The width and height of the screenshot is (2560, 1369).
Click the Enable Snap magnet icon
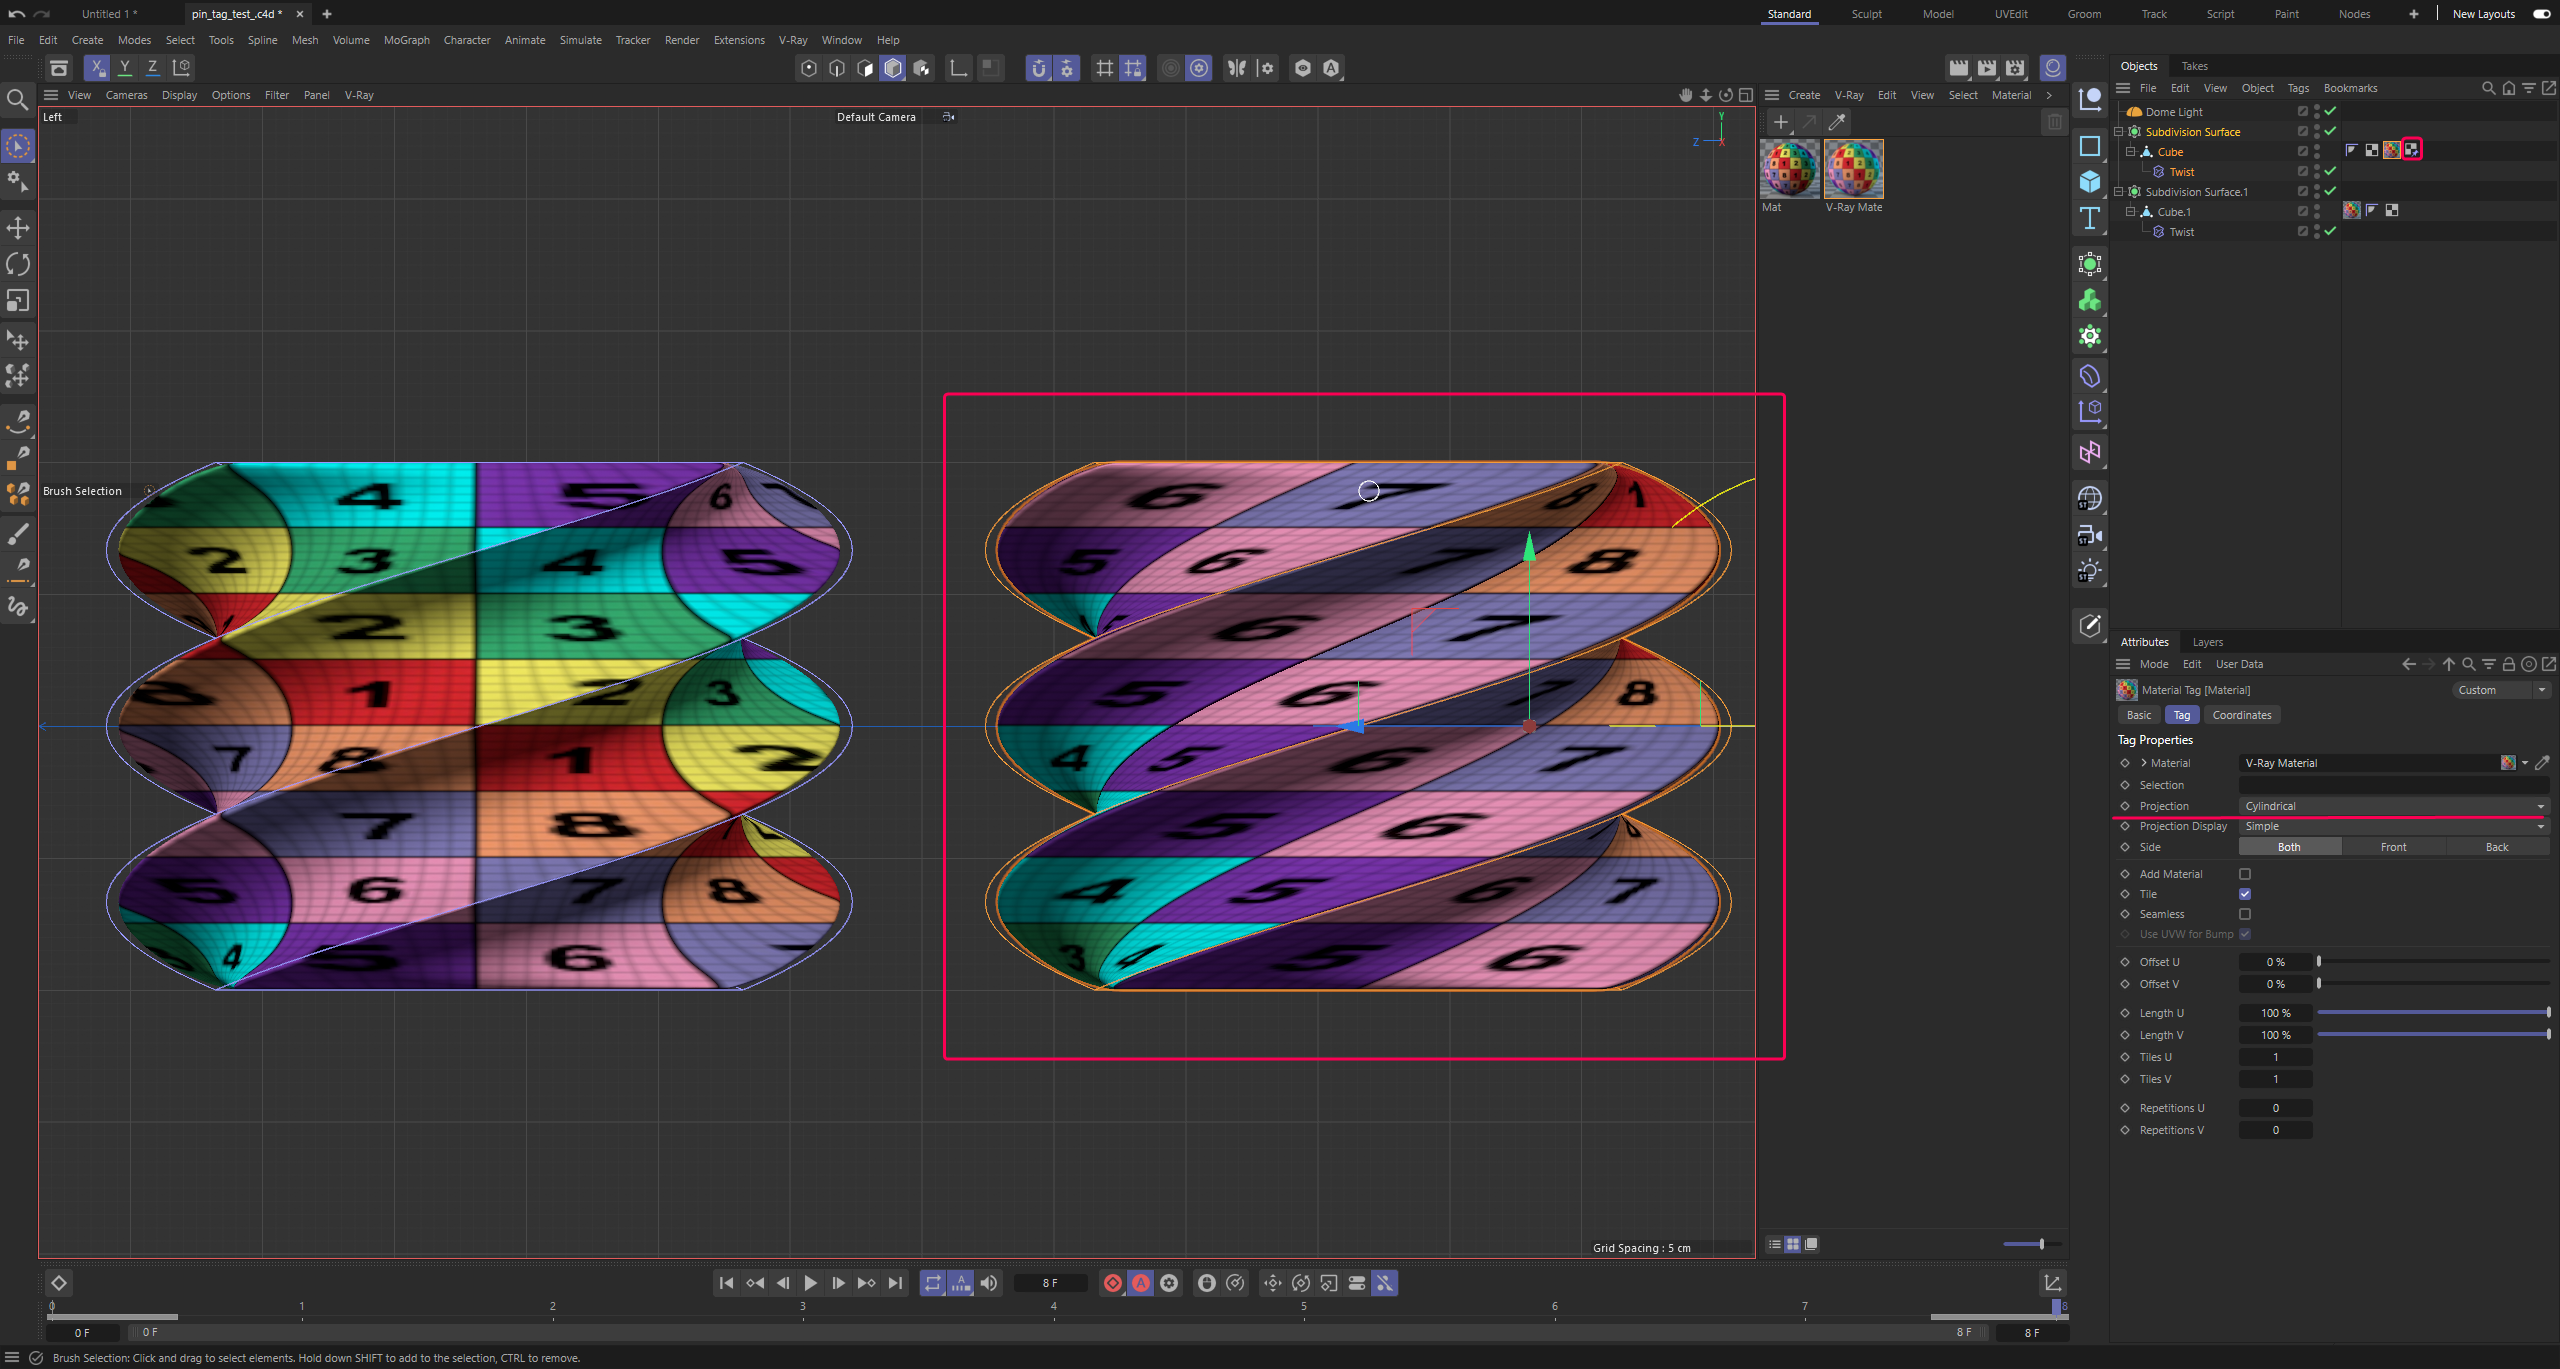(1039, 68)
